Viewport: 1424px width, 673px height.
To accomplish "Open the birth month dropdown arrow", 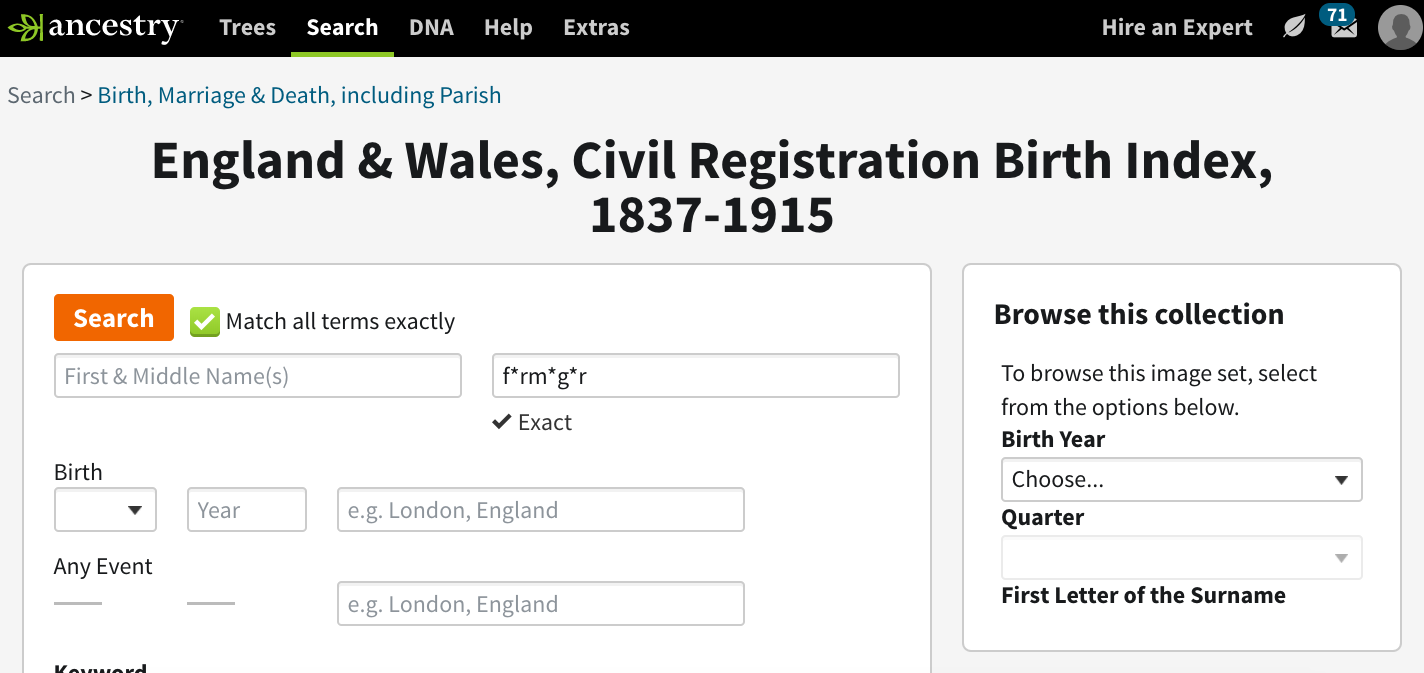I will click(135, 510).
